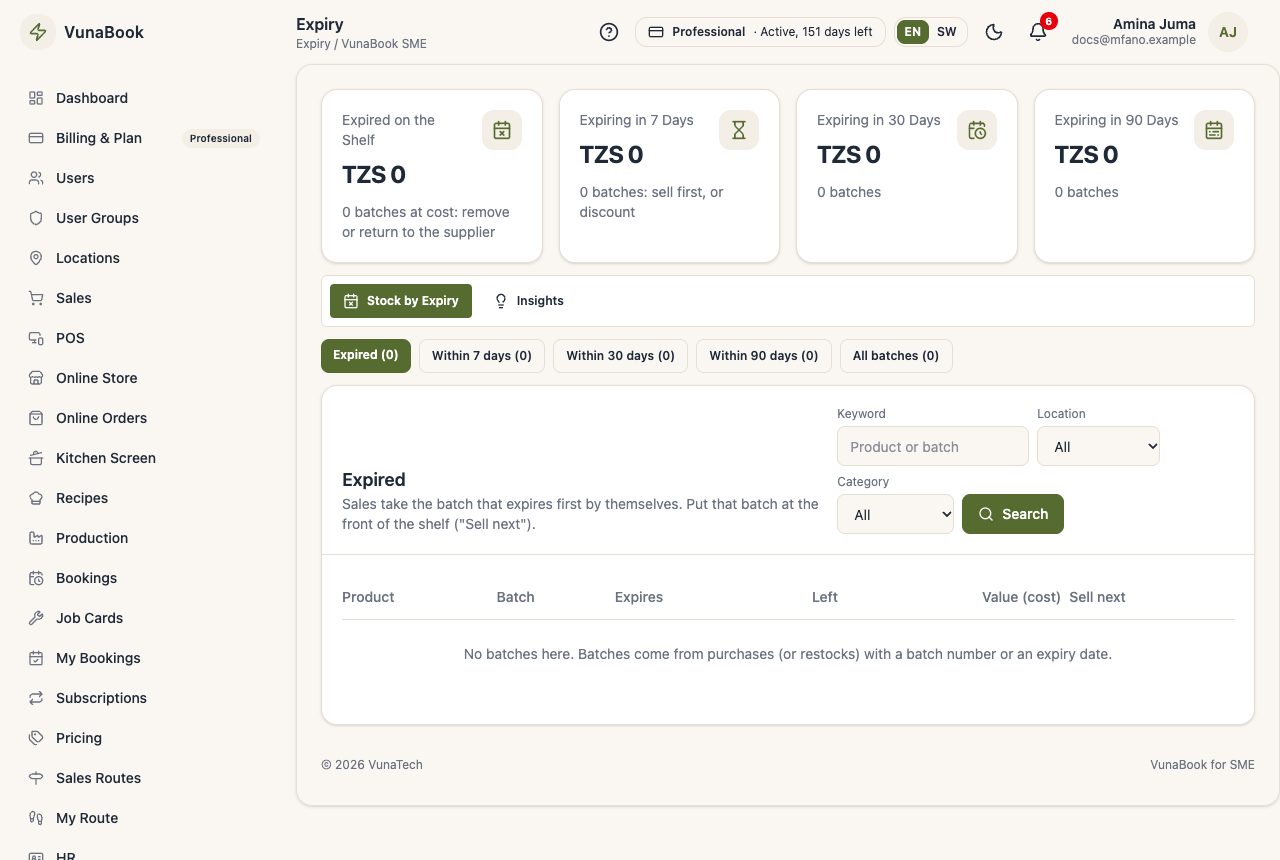Open the Category dropdown
The image size is (1280, 860).
coord(895,514)
